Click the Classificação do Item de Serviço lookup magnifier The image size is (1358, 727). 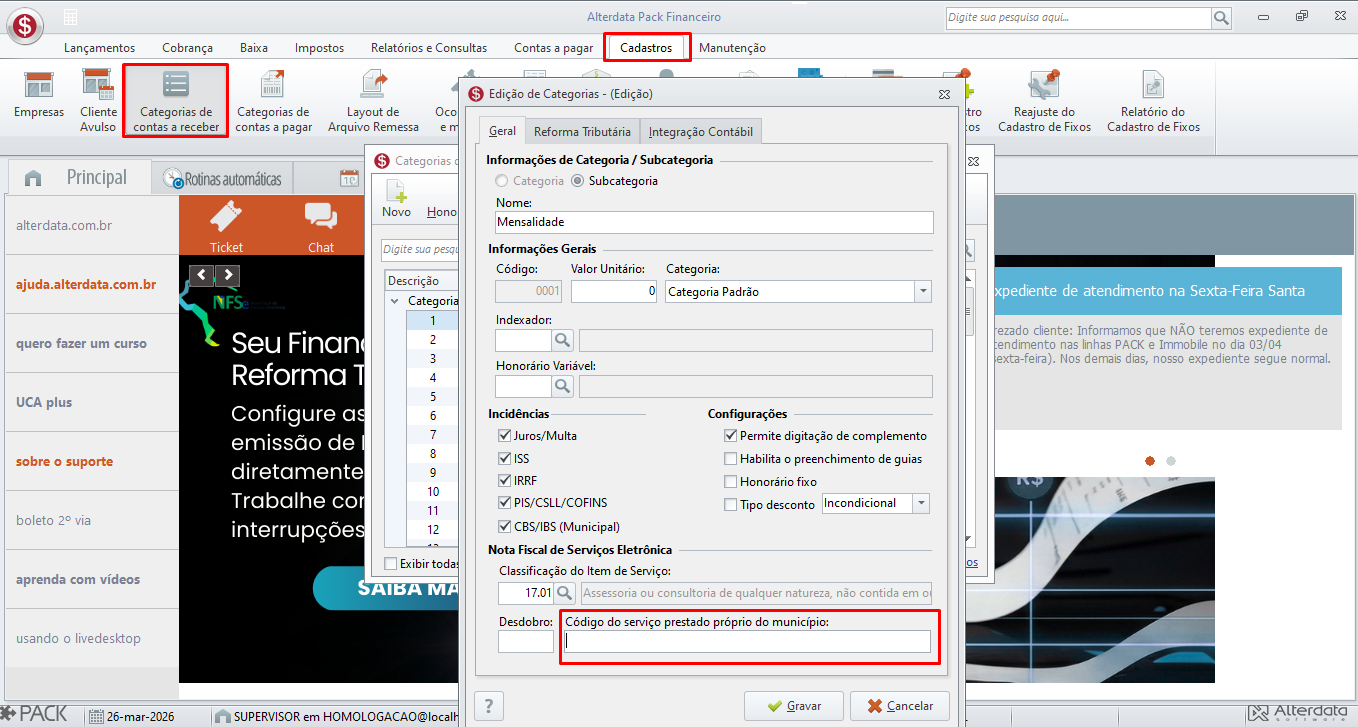566,593
